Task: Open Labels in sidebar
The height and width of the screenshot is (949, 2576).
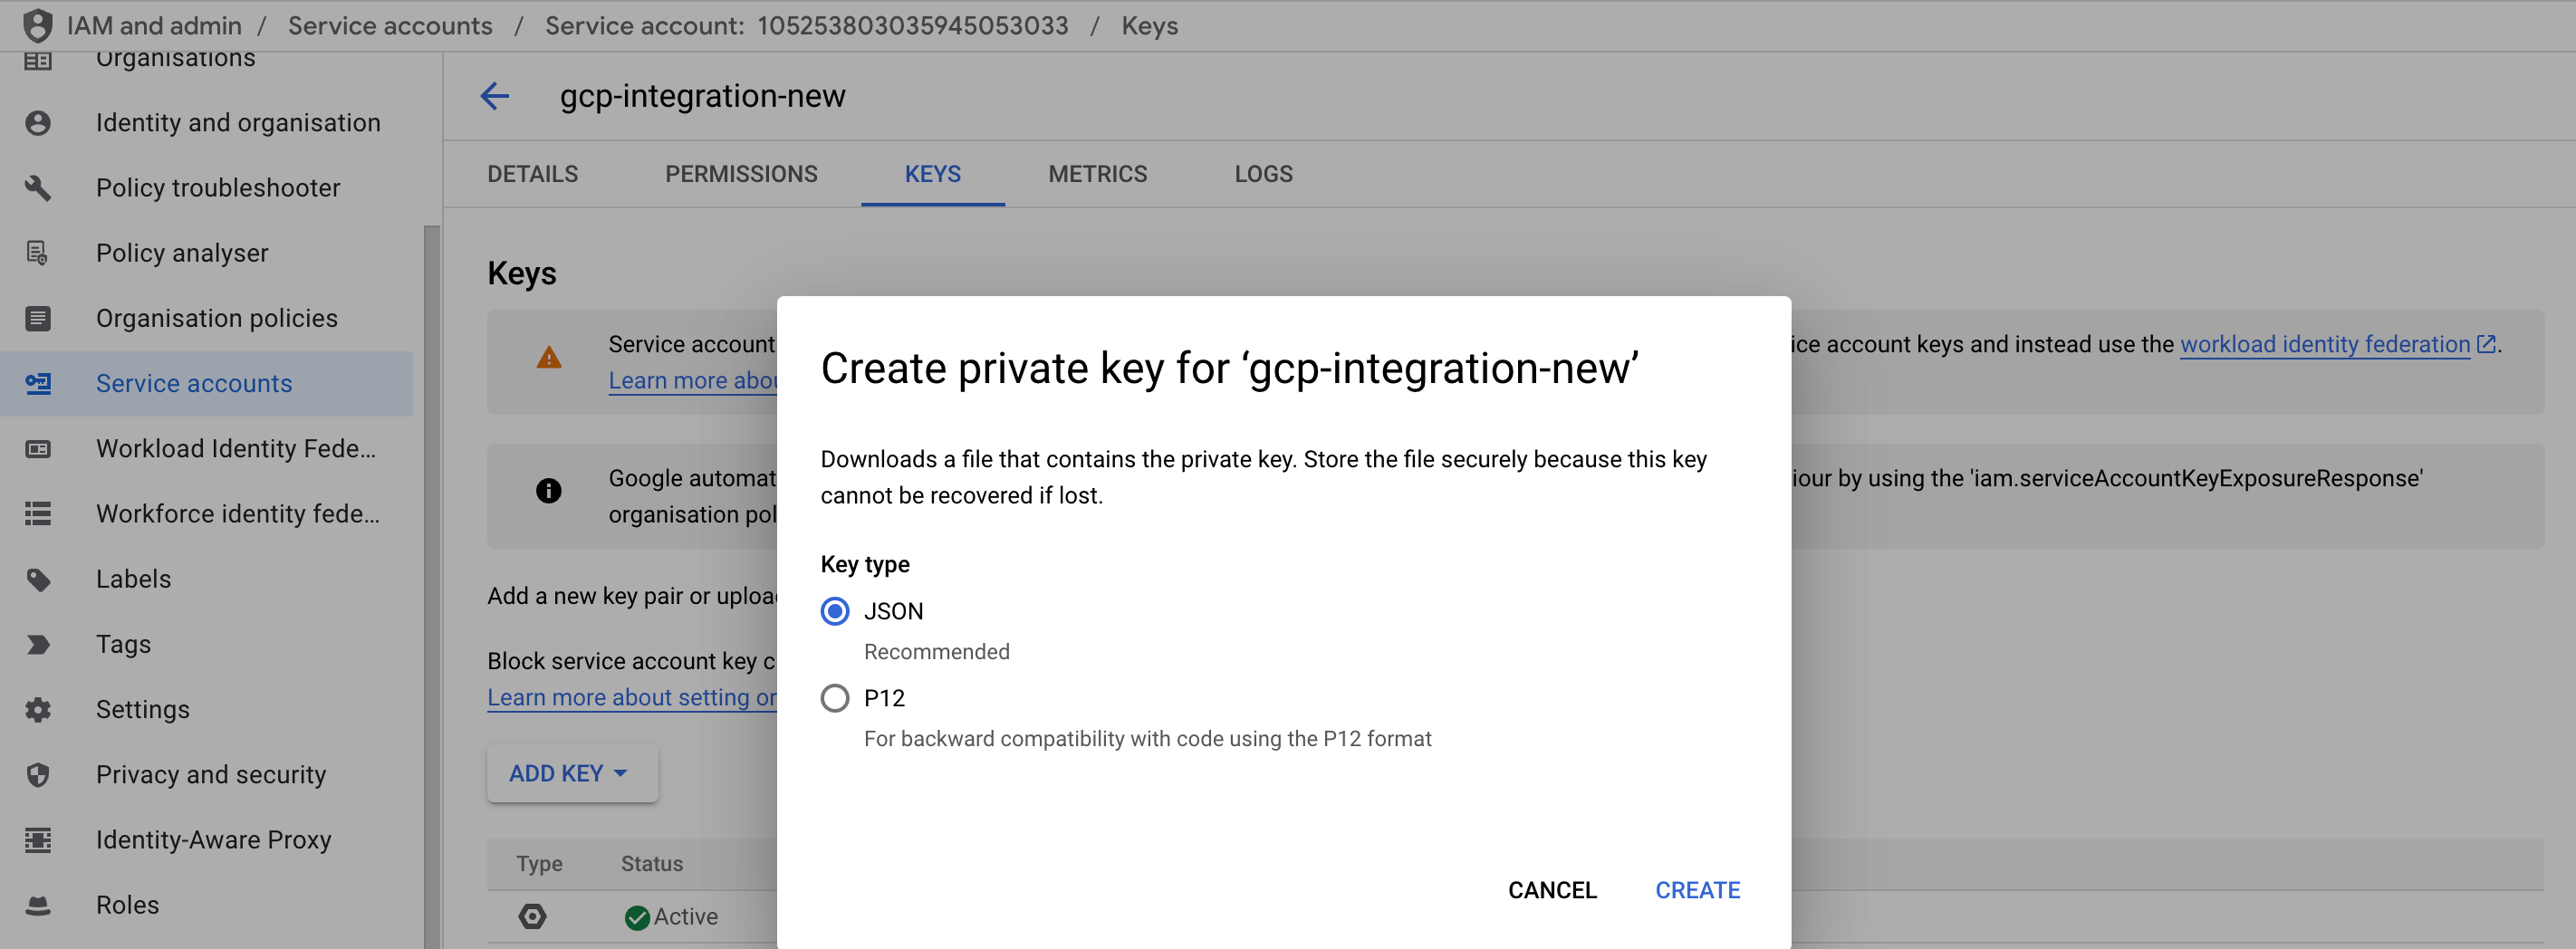Action: pyautogui.click(x=206, y=579)
